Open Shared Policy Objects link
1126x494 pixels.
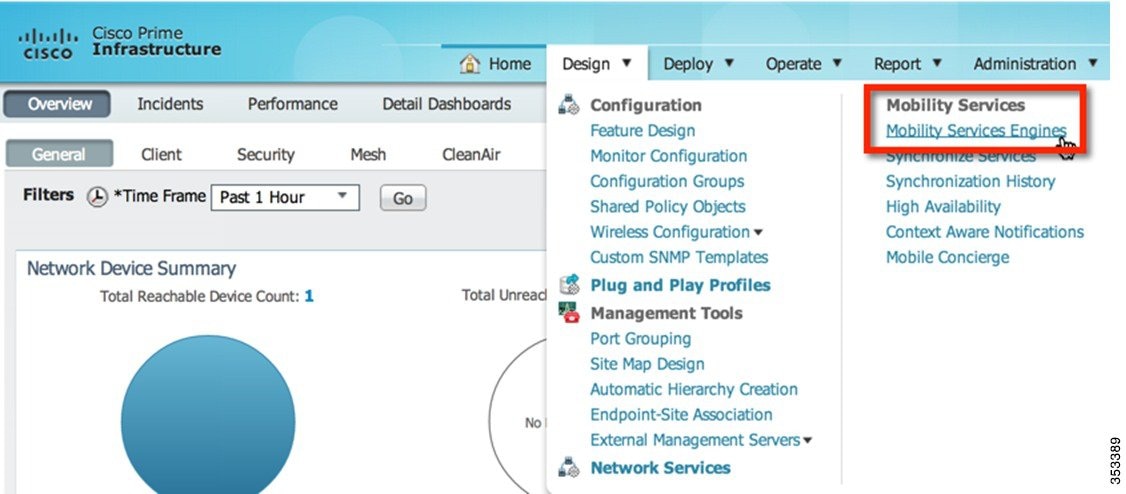(x=668, y=206)
